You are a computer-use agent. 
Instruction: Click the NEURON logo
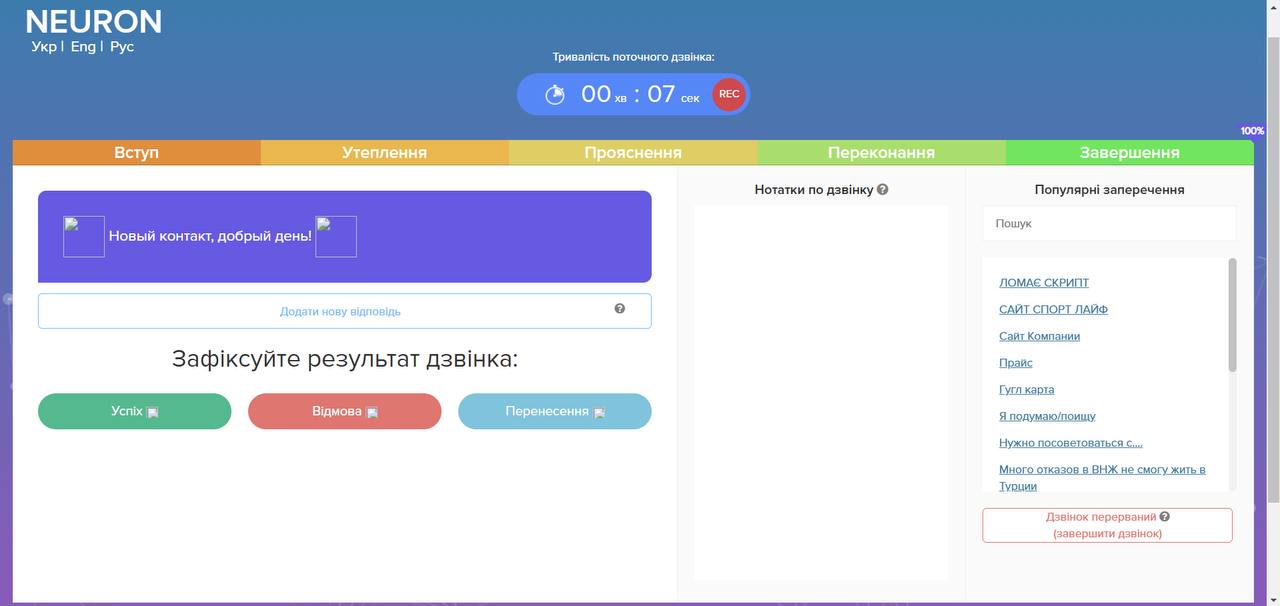[x=93, y=22]
